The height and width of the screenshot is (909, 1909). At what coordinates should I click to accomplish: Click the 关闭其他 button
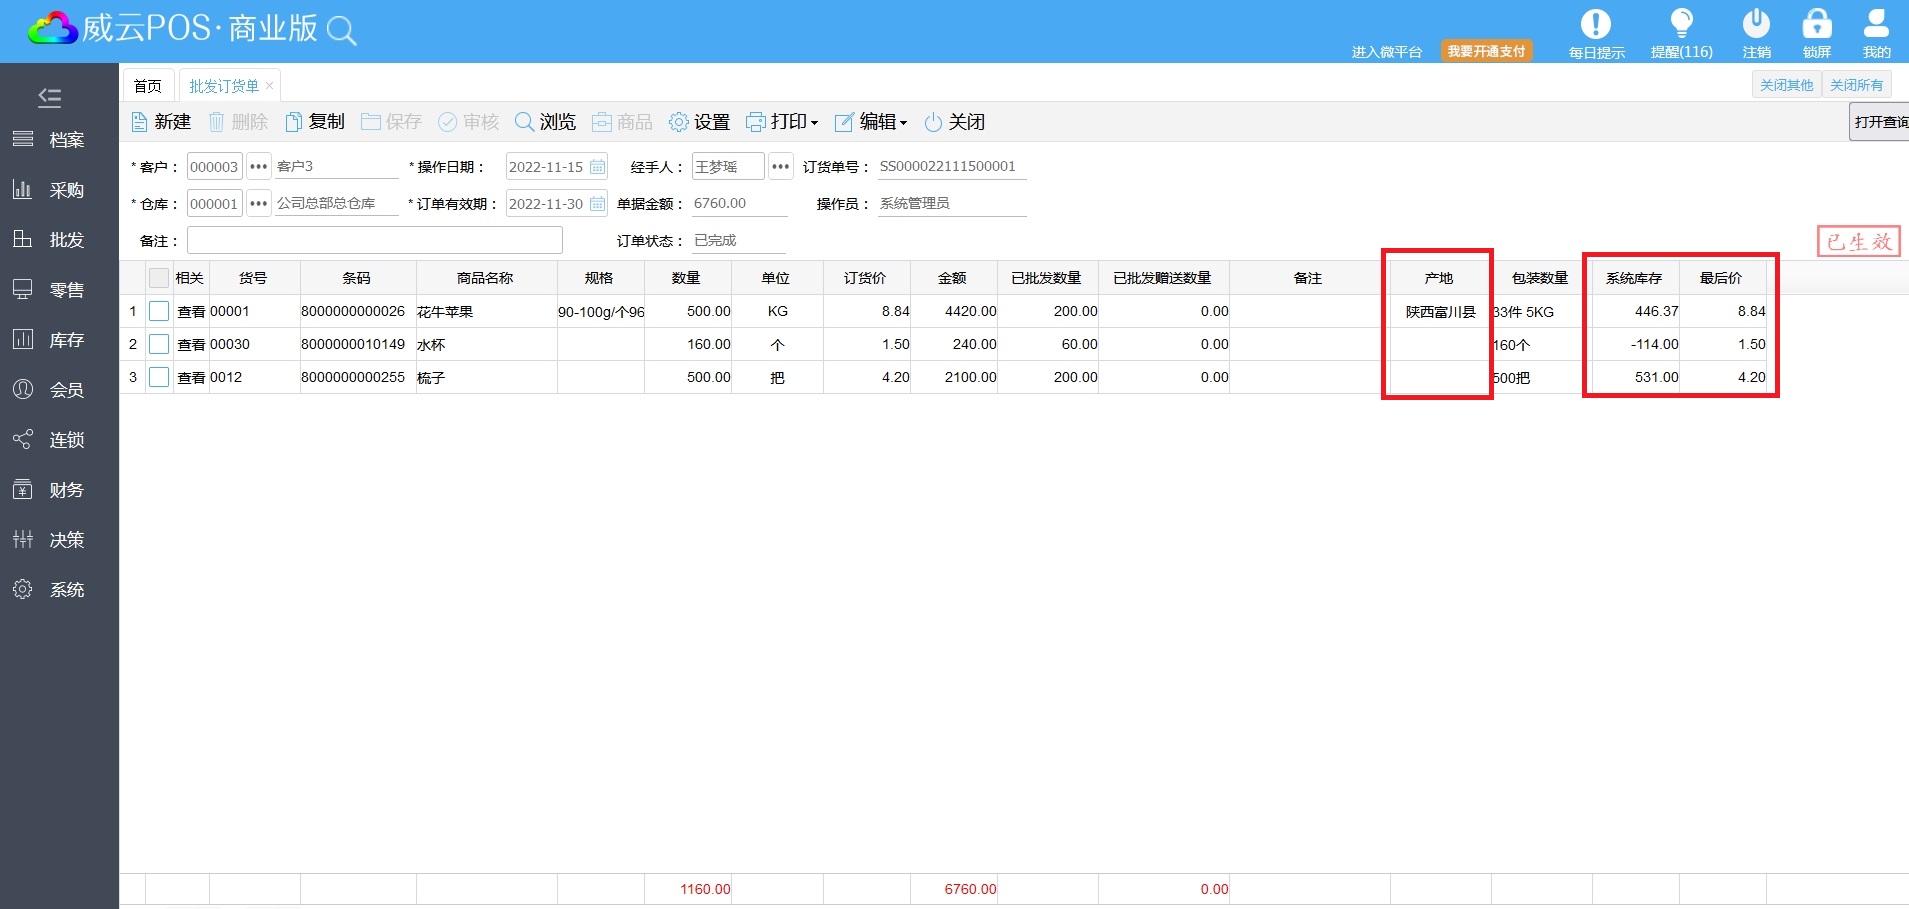pos(1786,85)
